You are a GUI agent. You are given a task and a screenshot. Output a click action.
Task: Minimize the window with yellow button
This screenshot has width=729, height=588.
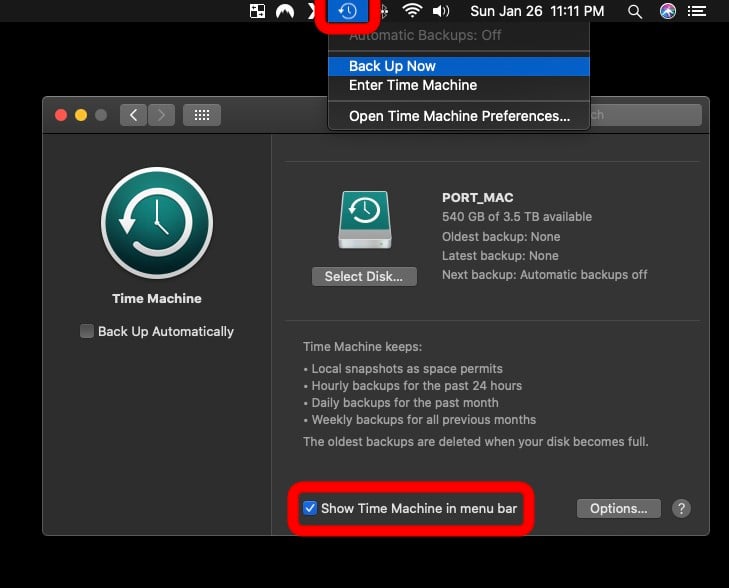pyautogui.click(x=81, y=115)
